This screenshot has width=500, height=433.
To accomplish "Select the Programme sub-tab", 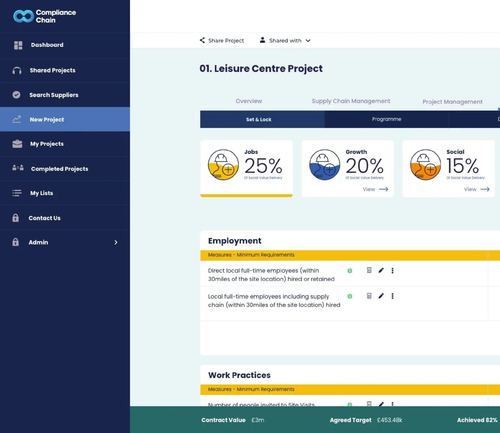I will coord(386,119).
